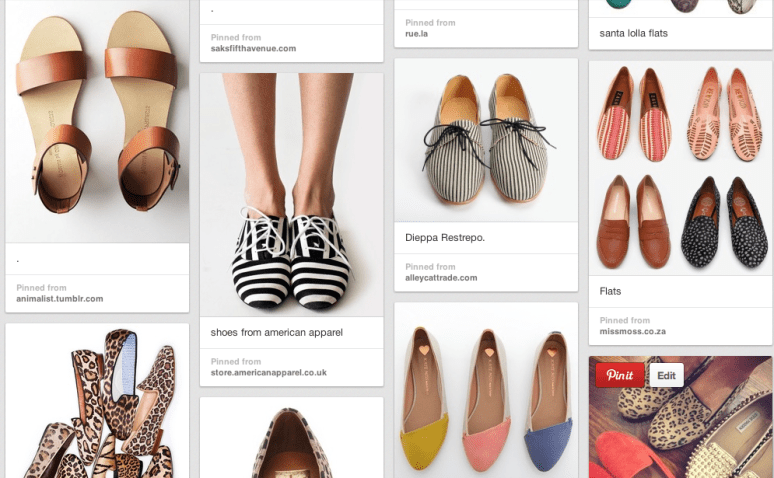Image resolution: width=774 pixels, height=478 pixels.
Task: Click the 'Dieppa Restrepo.' caption
Action: [445, 238]
